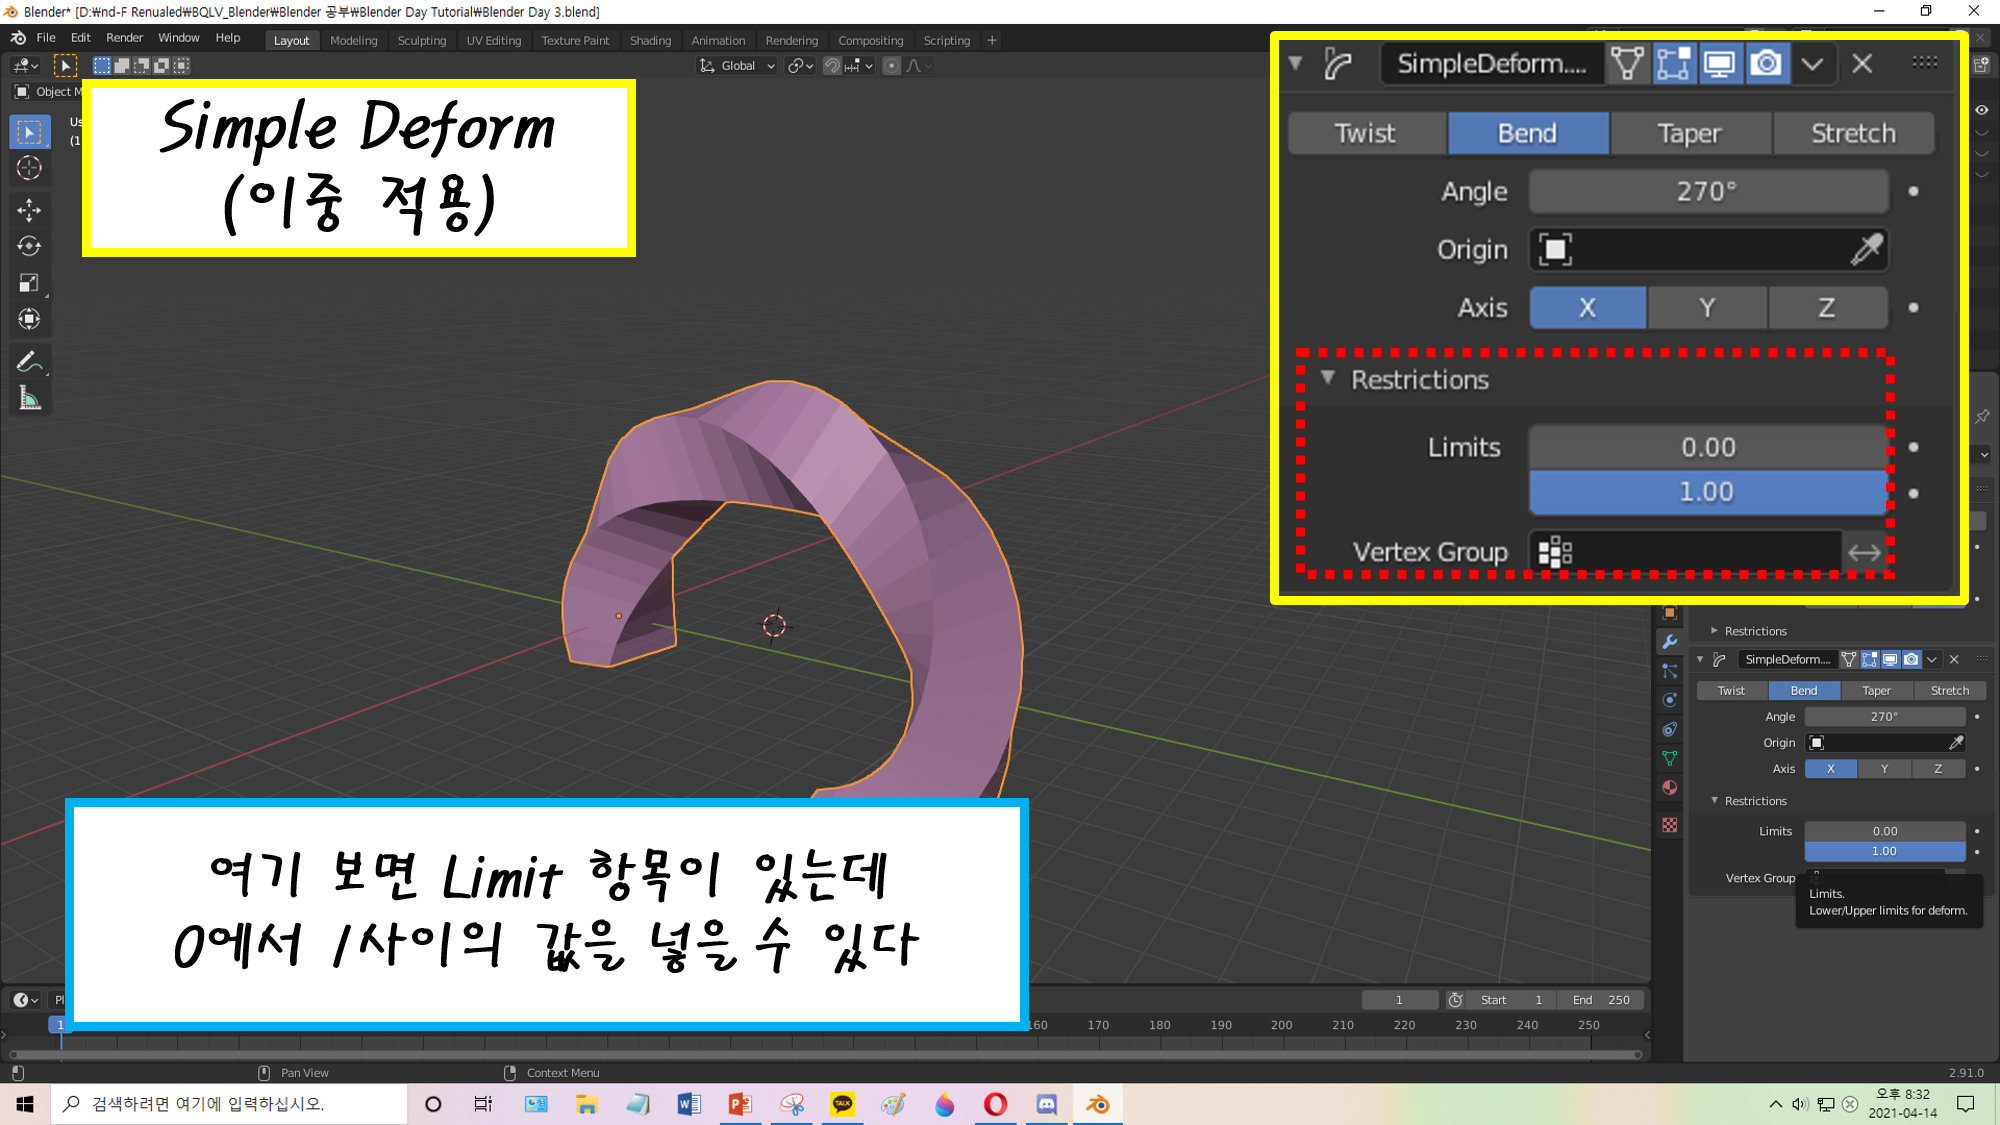
Task: Select Y axis in lower SimpleDeform panel
Action: pyautogui.click(x=1884, y=769)
